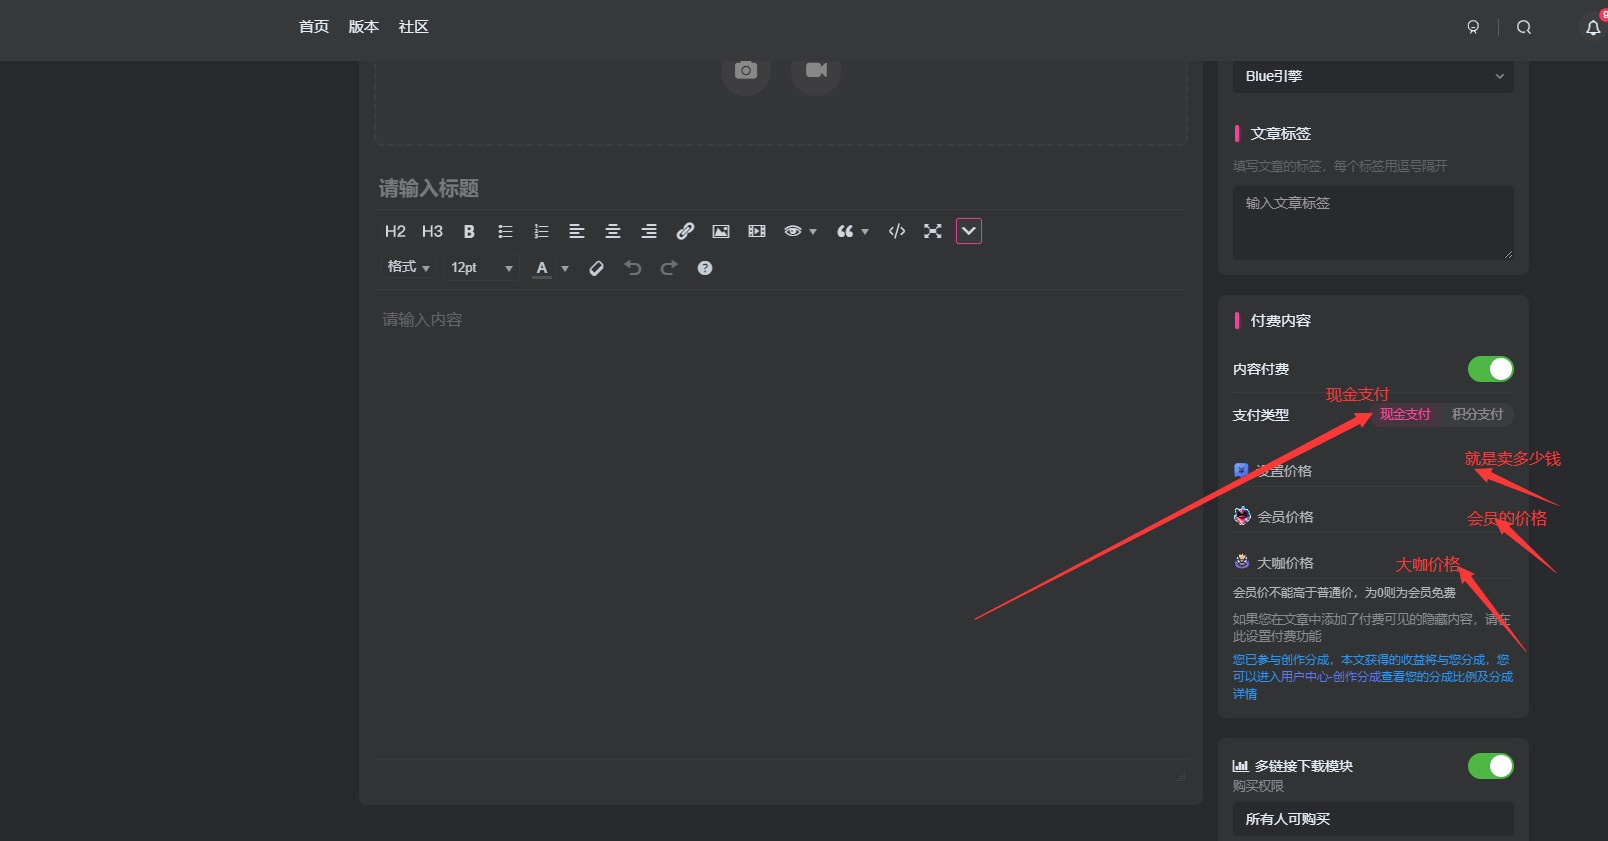Open the 12pt font size dropdown
1608x841 pixels.
[481, 268]
